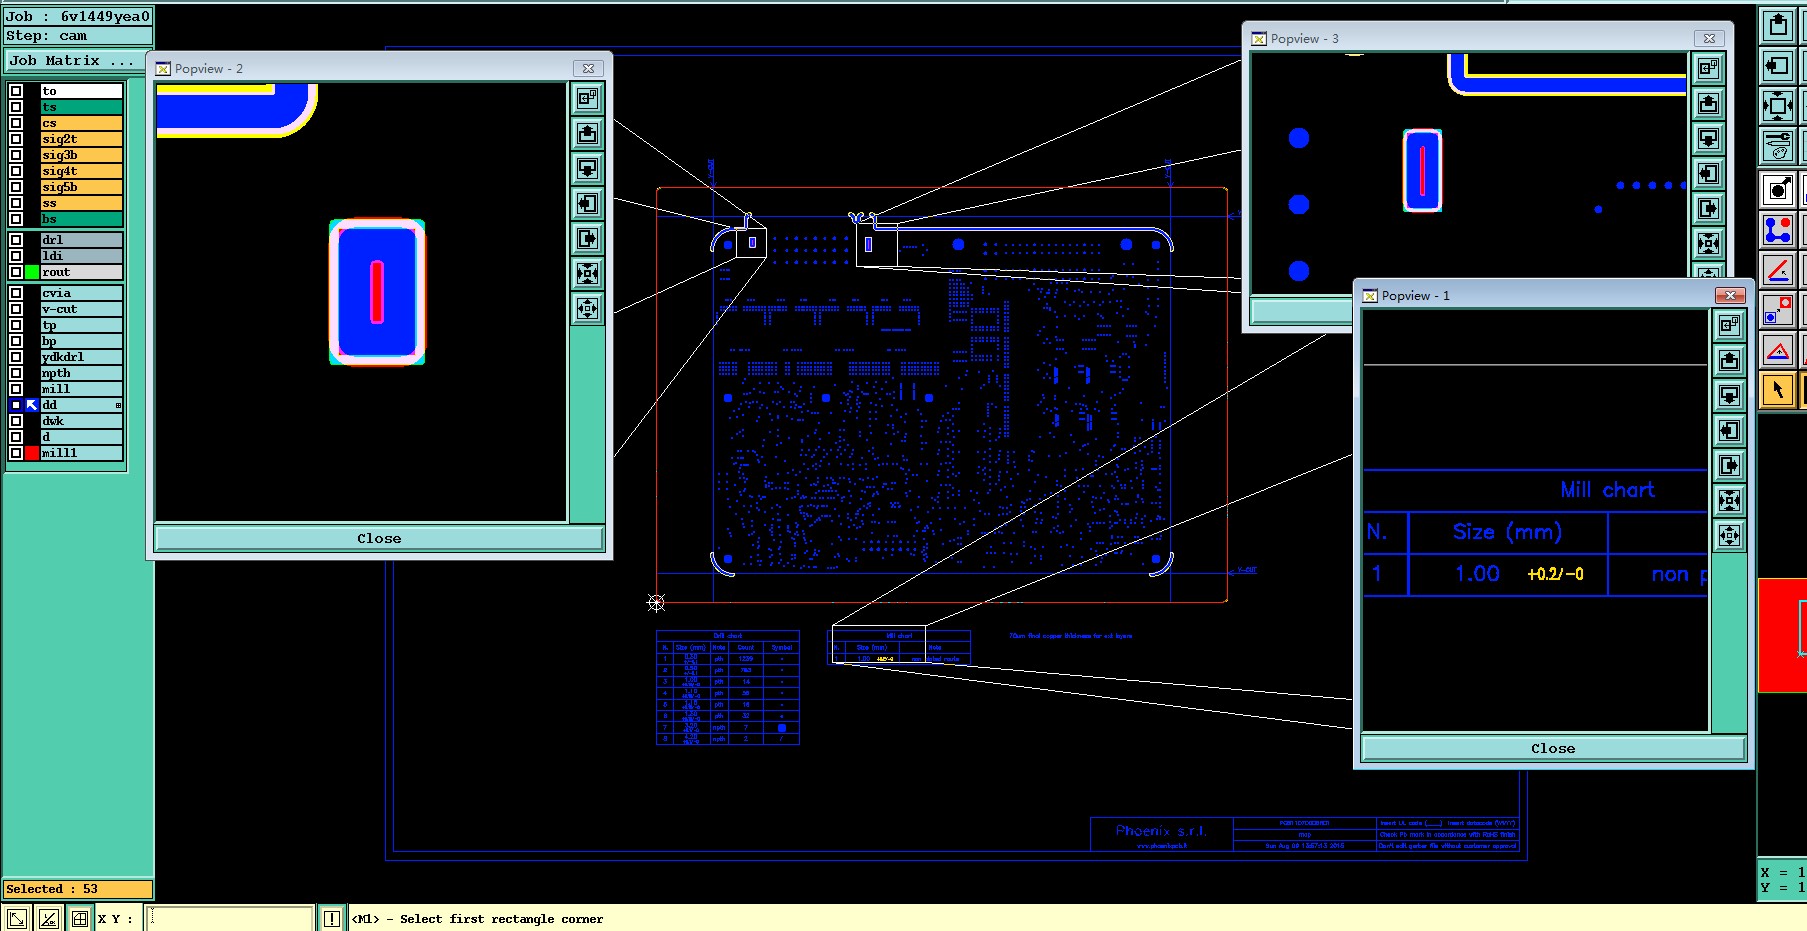Screen dimensions: 1807x931
Task: Expand the dd layer row small plus marker
Action: tap(118, 405)
